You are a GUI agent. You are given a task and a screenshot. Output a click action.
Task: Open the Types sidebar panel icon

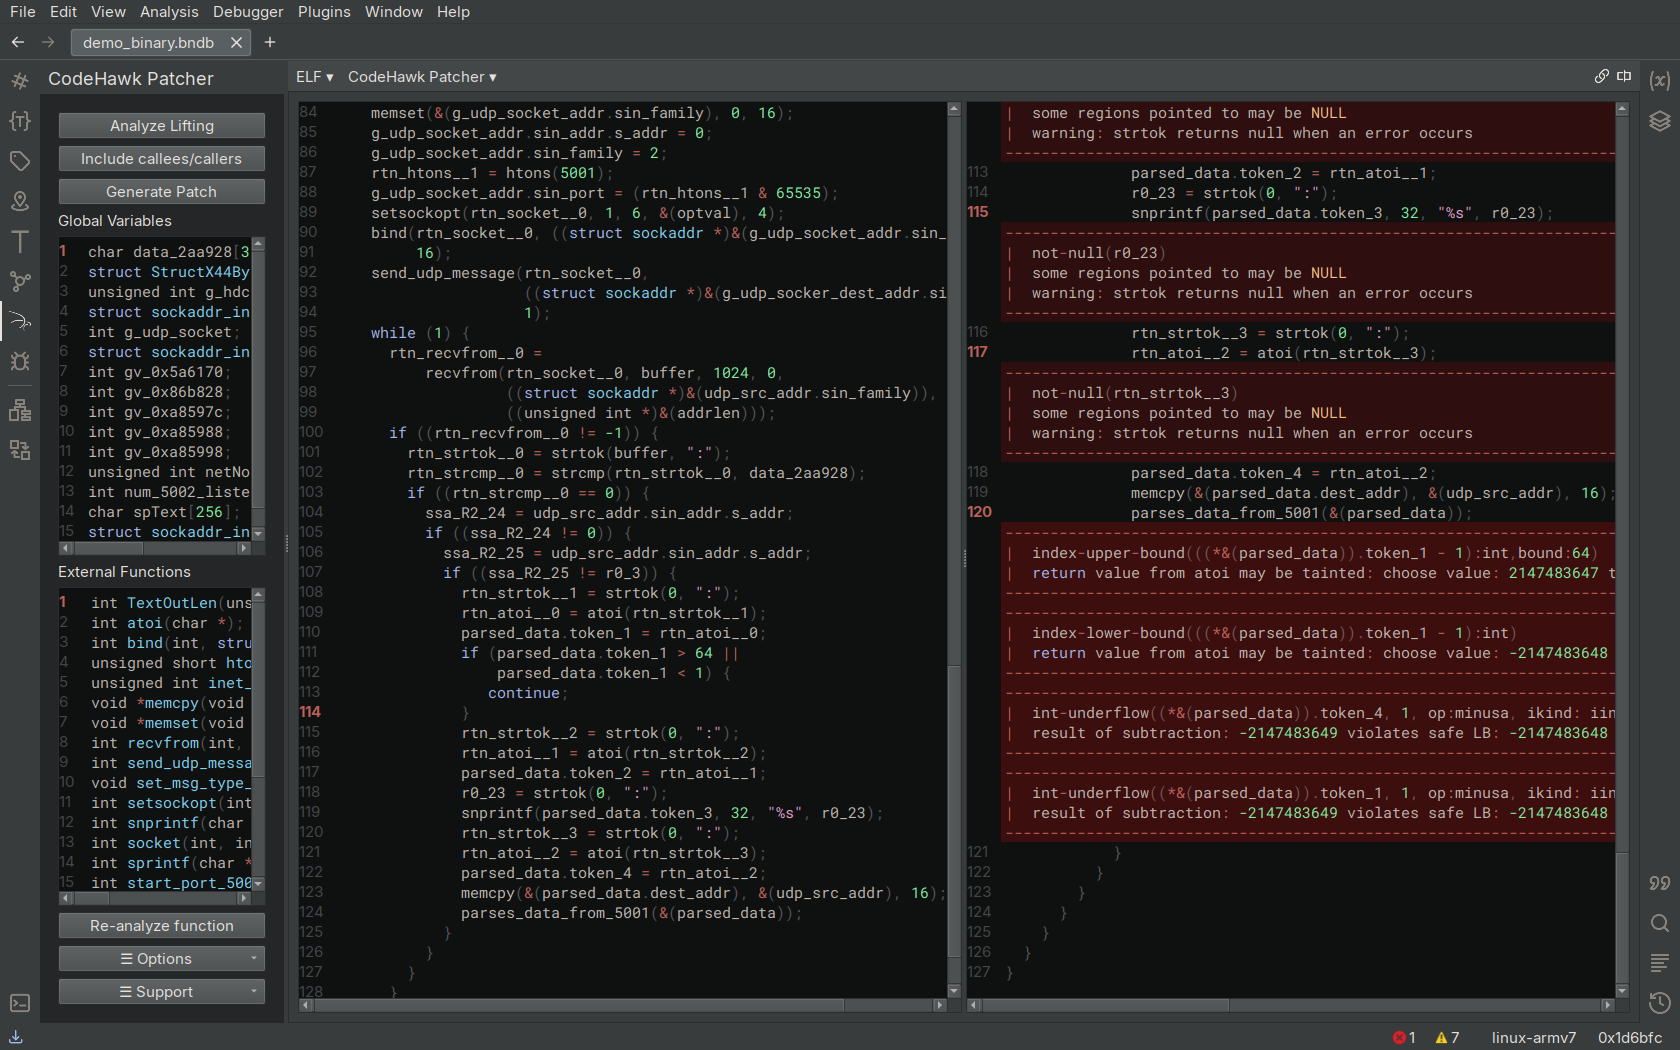point(20,121)
